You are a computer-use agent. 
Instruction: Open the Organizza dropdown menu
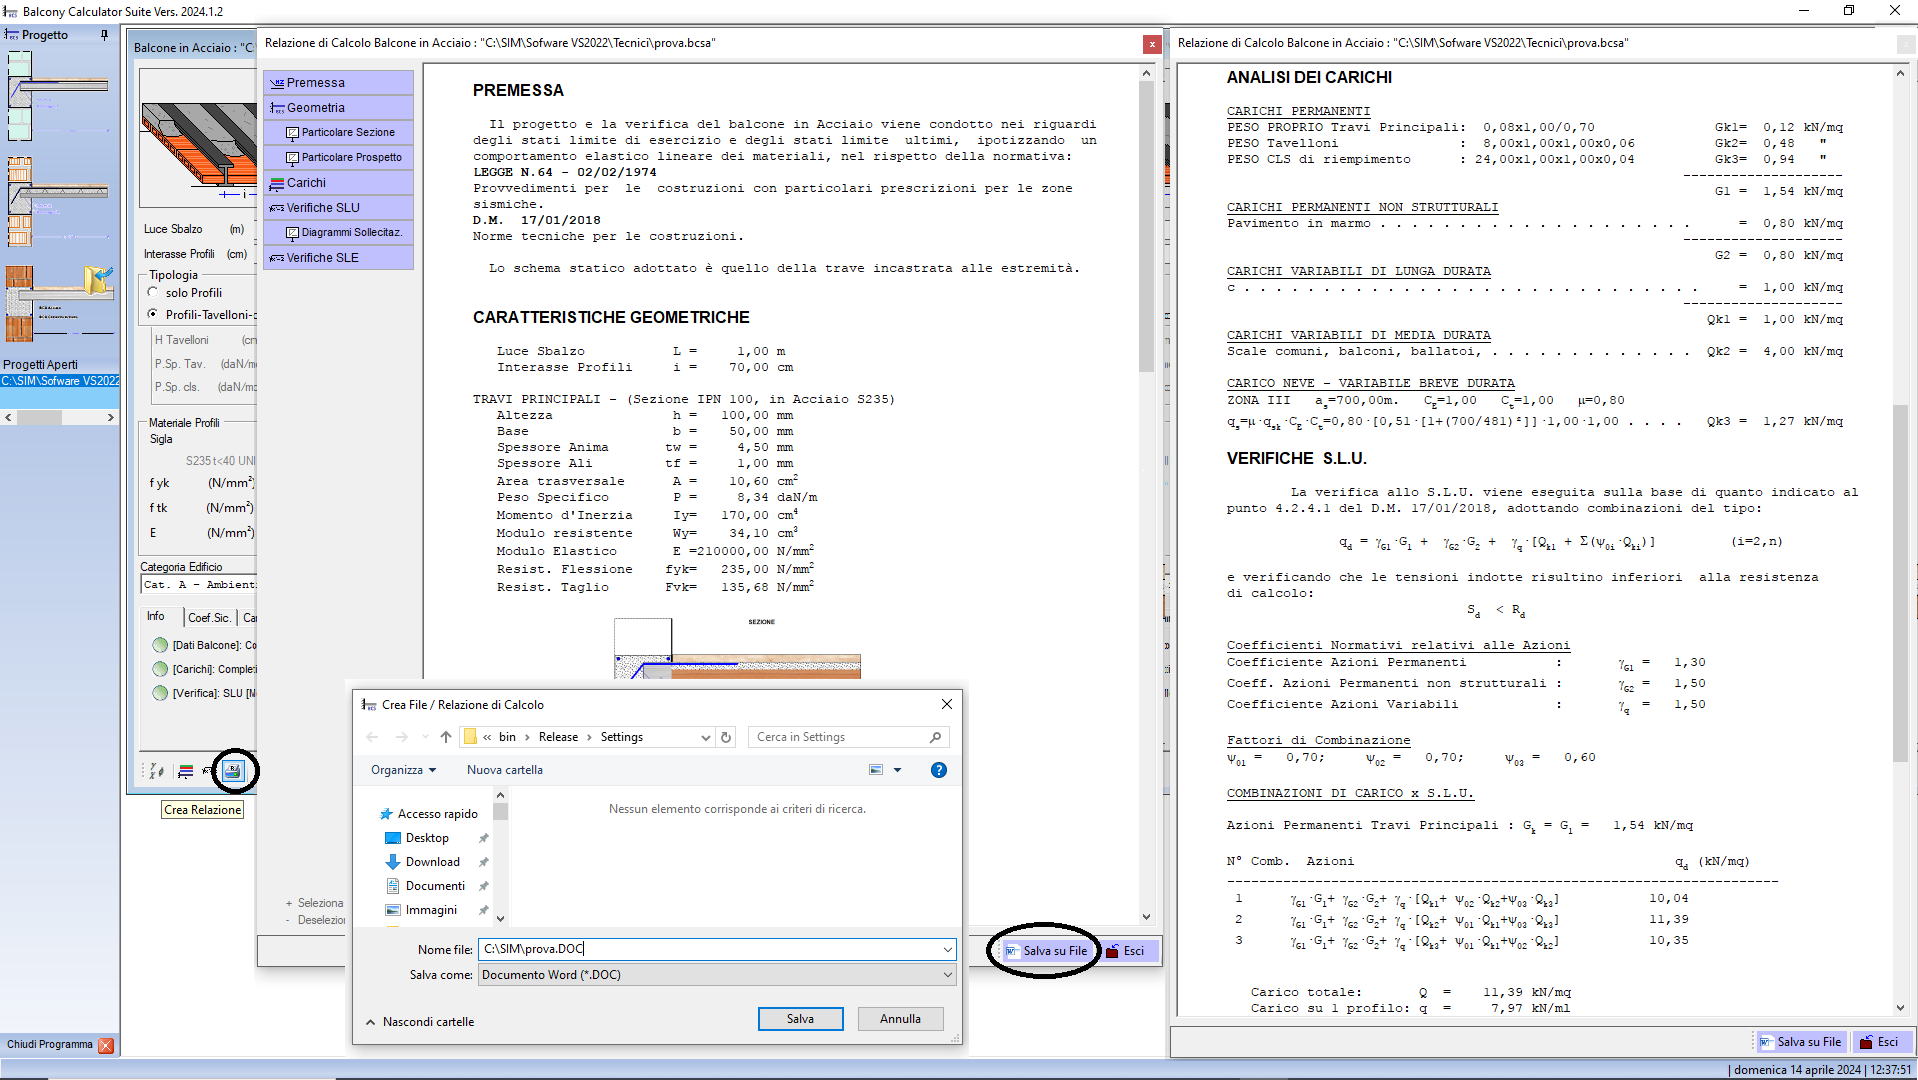click(404, 770)
